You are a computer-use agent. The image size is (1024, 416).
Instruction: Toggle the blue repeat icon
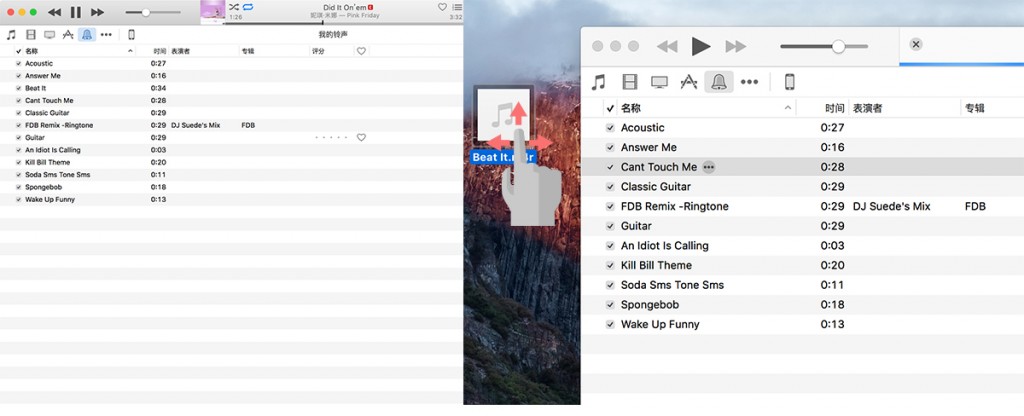click(x=248, y=7)
